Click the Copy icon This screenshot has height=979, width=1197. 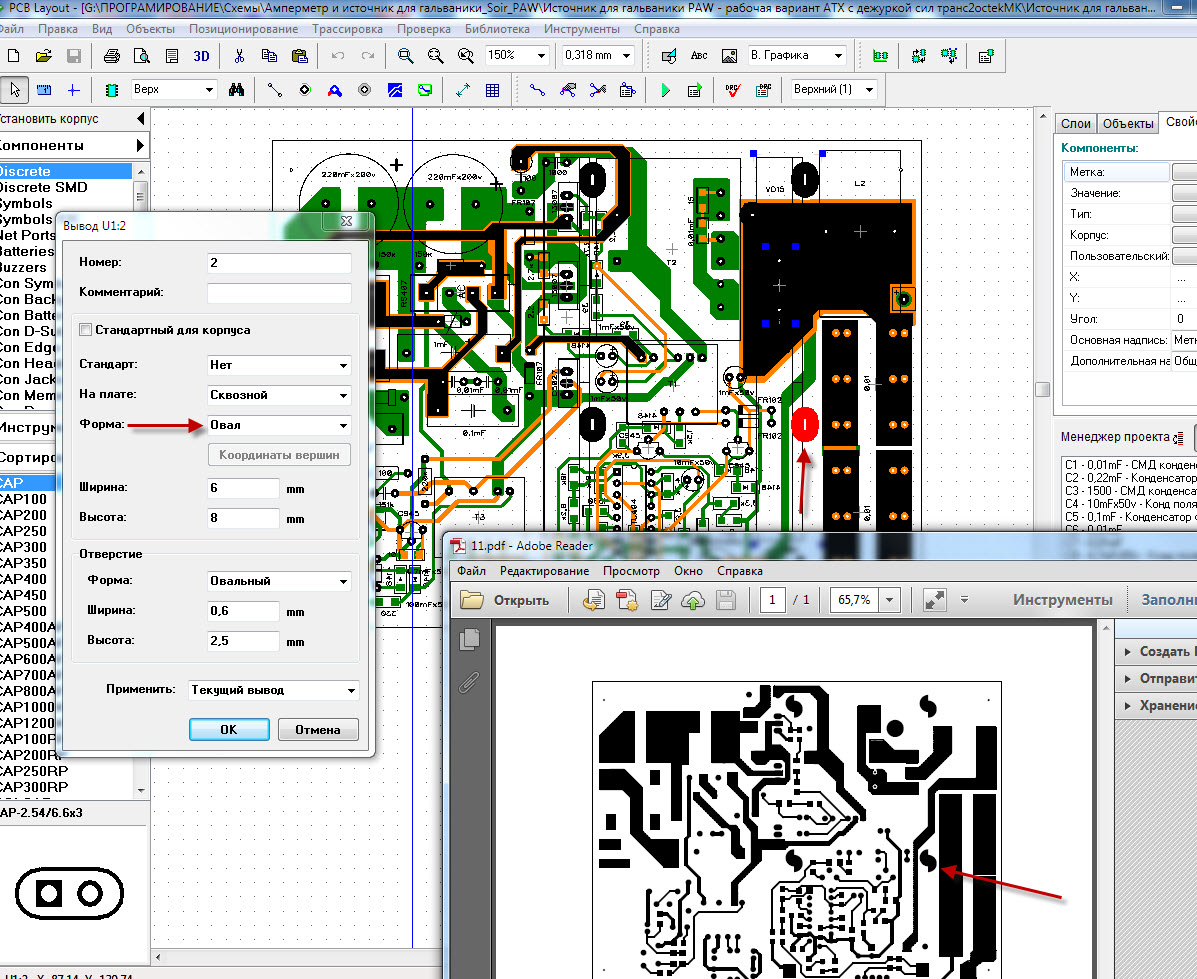pos(269,56)
